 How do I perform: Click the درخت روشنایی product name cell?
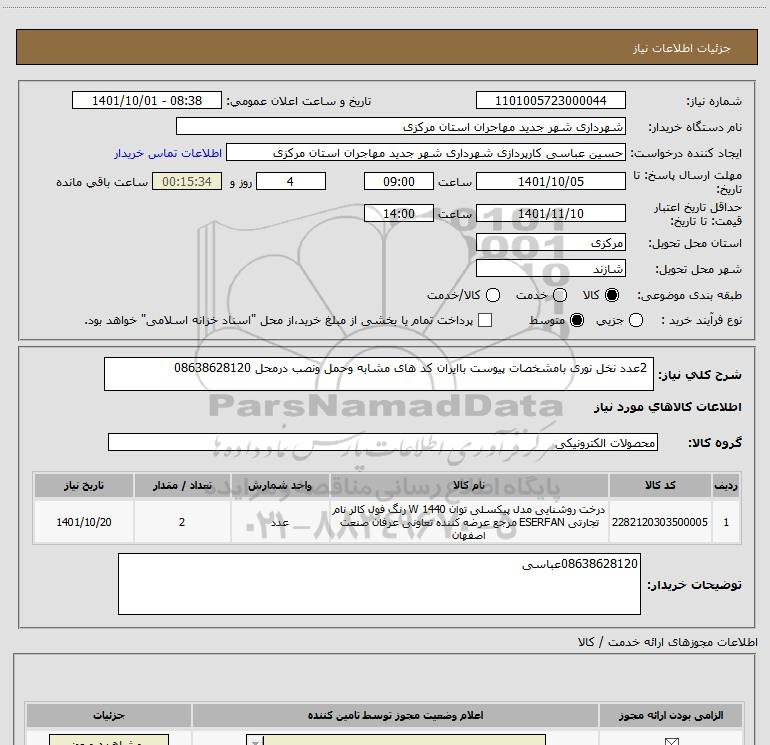point(468,522)
